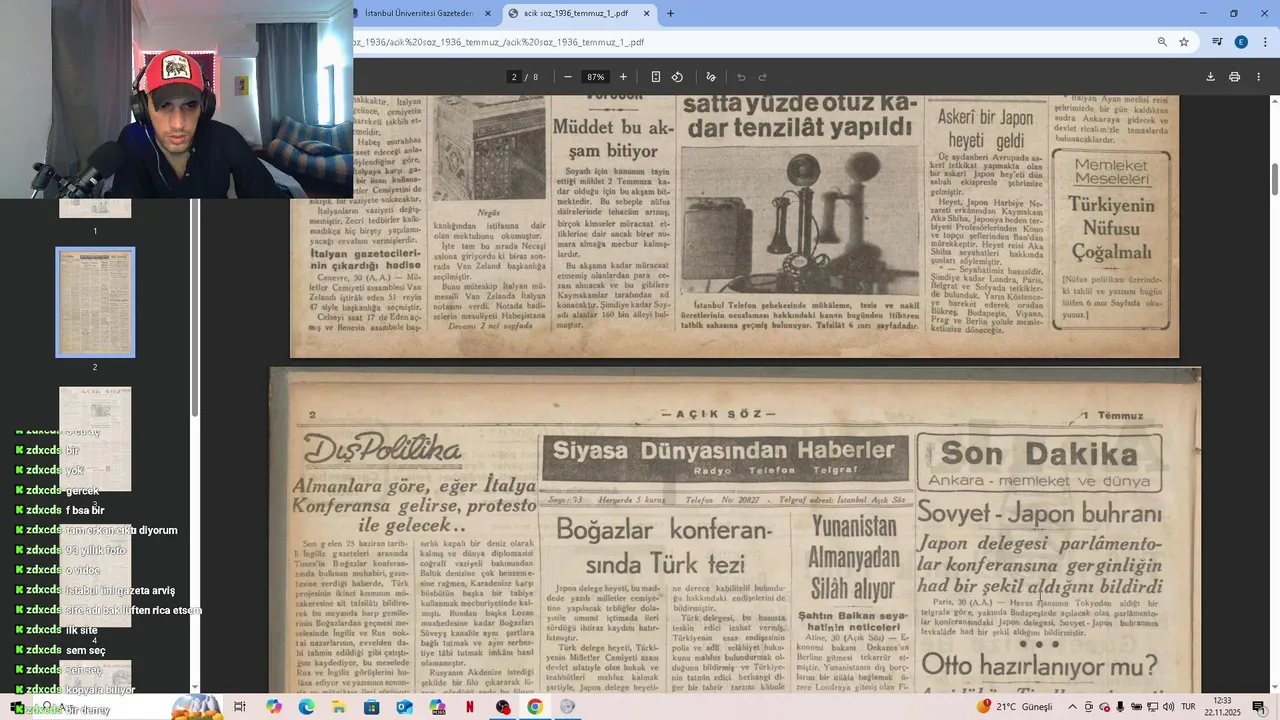Open PDF viewer more actions menu

click(x=1258, y=77)
